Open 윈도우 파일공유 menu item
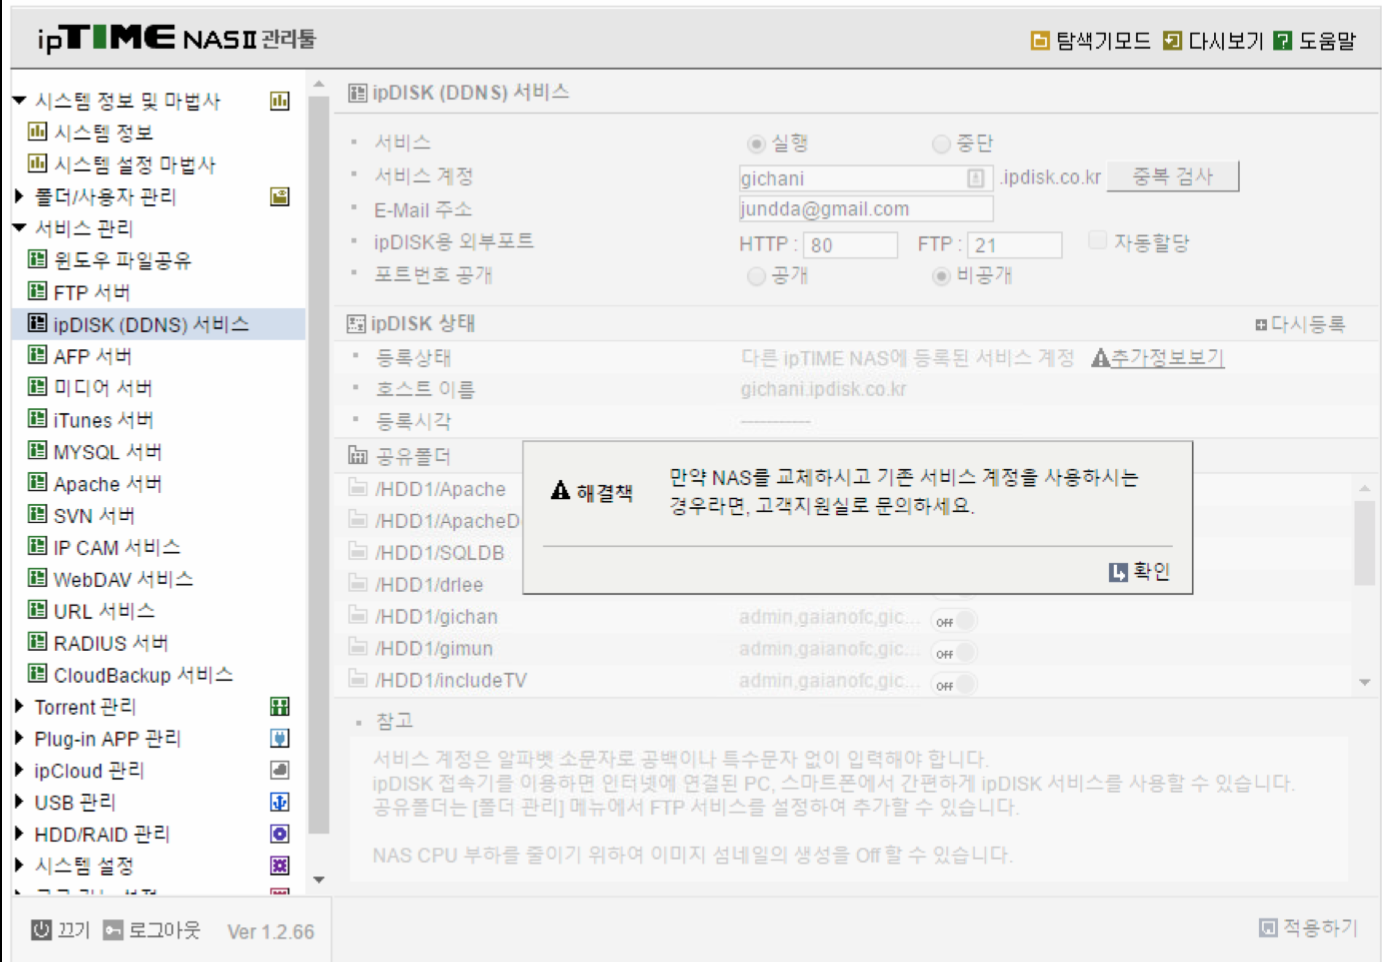This screenshot has height=962, width=1382. click(x=122, y=261)
